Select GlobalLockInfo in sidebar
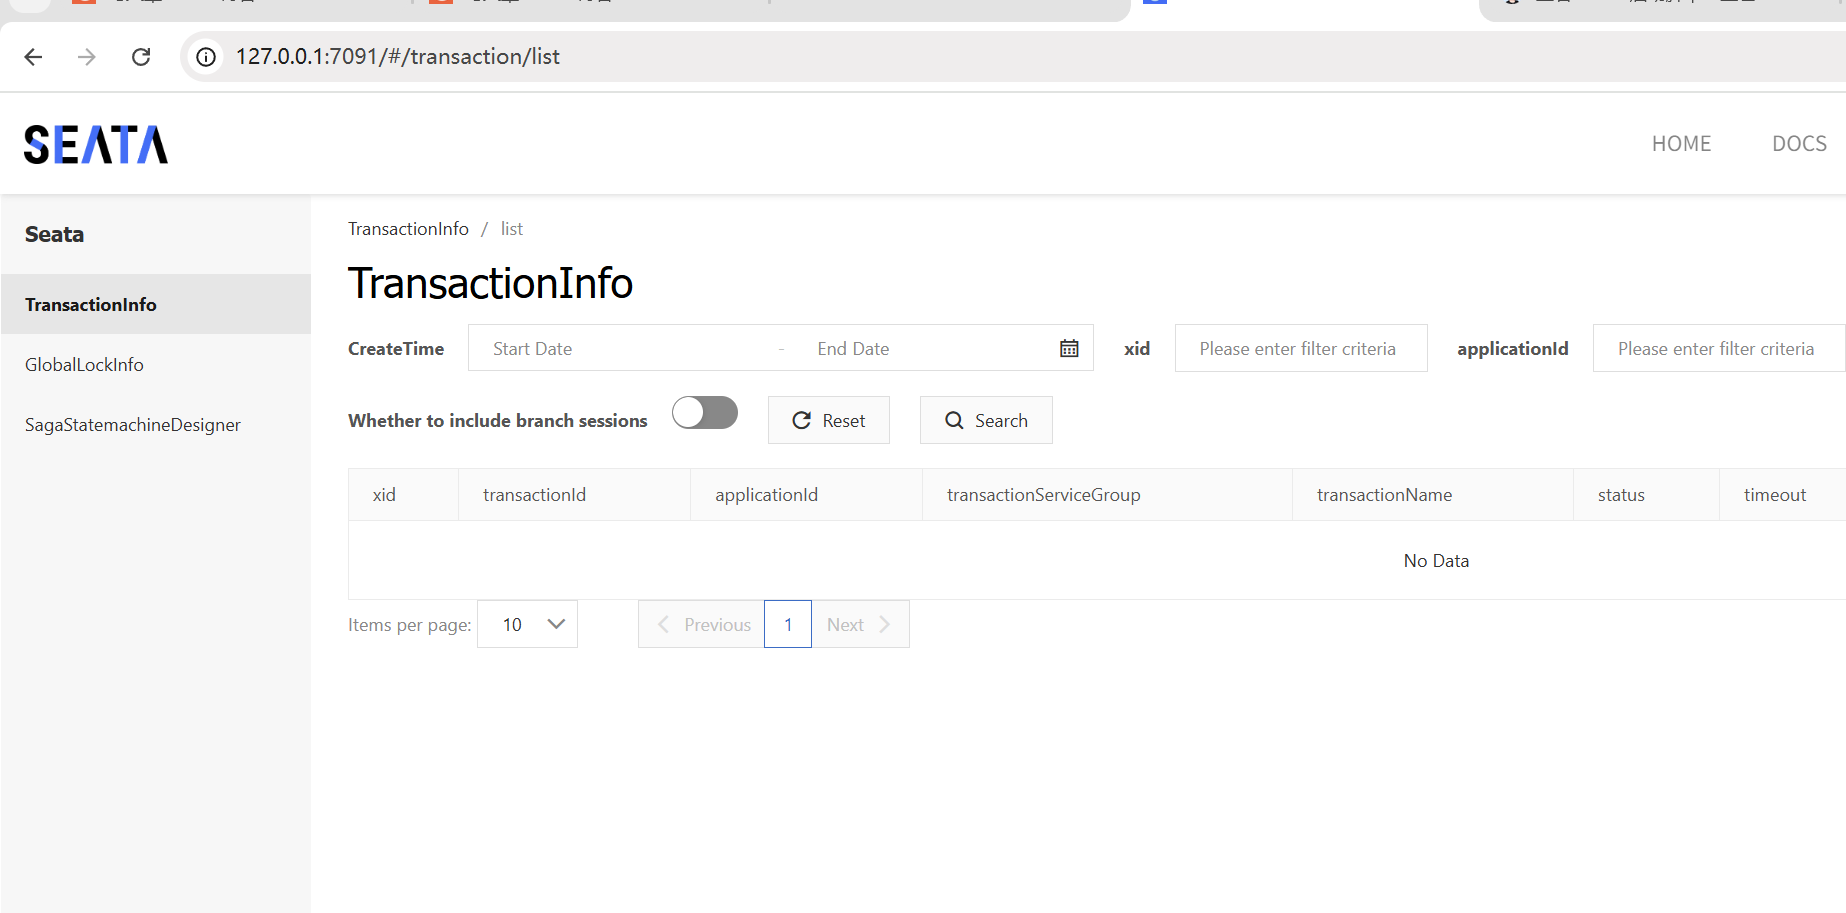Viewport: 1846px width, 913px height. (x=156, y=364)
